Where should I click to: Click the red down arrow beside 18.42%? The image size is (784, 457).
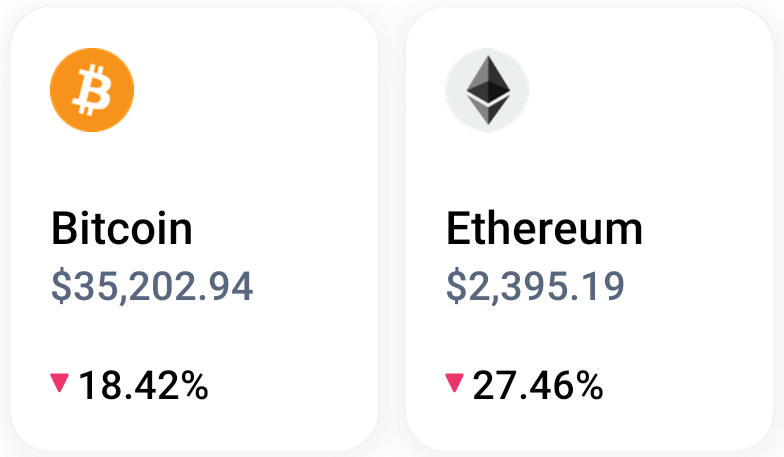click(x=59, y=381)
